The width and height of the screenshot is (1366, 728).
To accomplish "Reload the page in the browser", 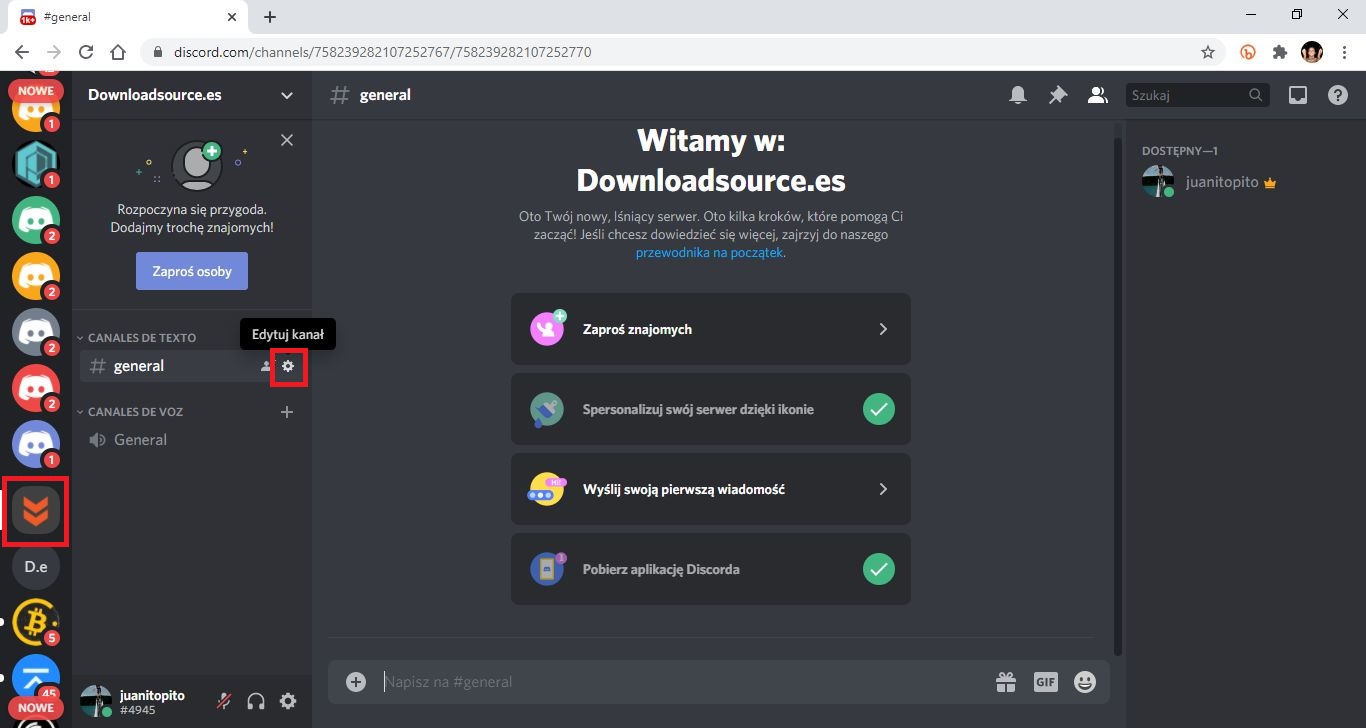I will point(86,52).
